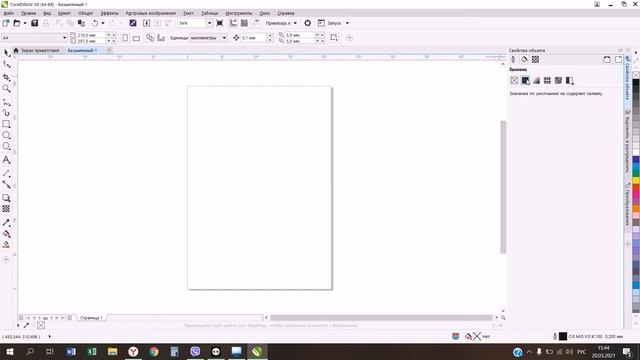This screenshot has height=360, width=640.
Task: Select the Pick tool
Action: point(6,53)
